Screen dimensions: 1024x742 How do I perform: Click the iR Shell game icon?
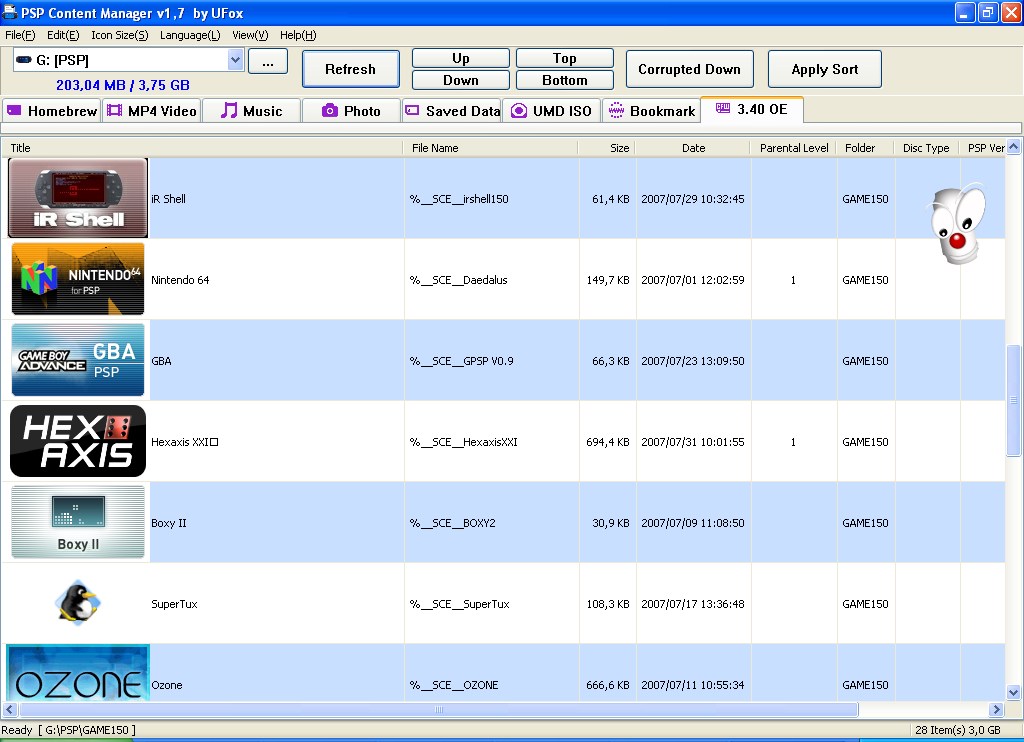click(78, 198)
